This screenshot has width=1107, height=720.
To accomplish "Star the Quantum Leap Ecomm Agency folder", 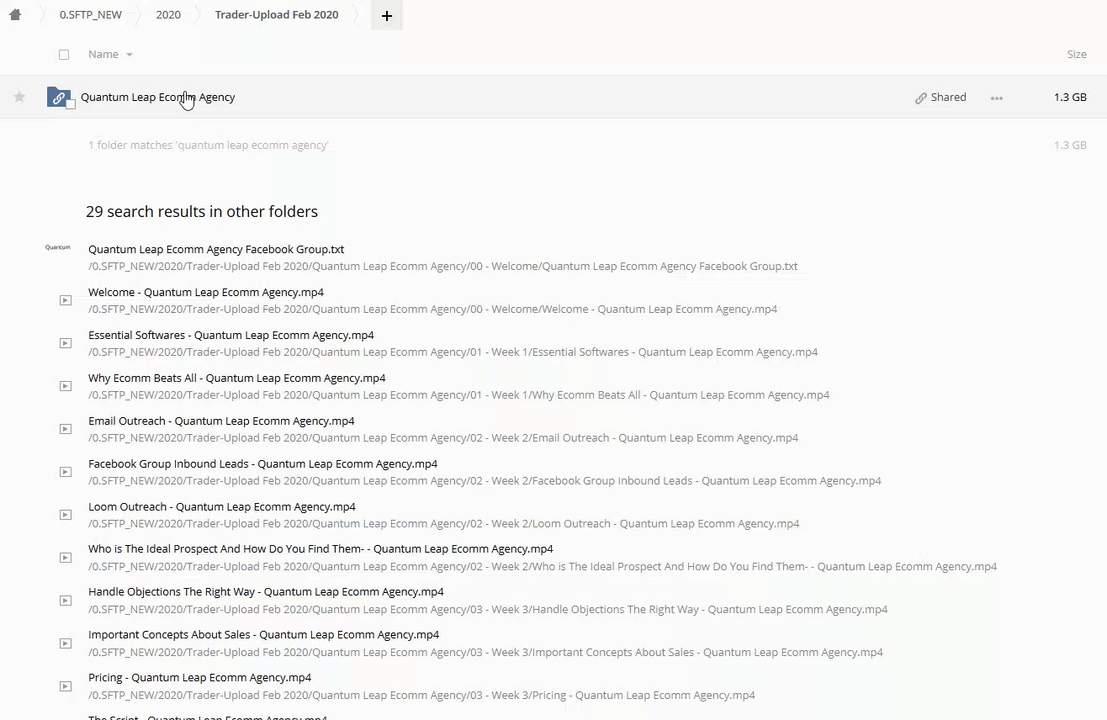I will pyautogui.click(x=19, y=97).
